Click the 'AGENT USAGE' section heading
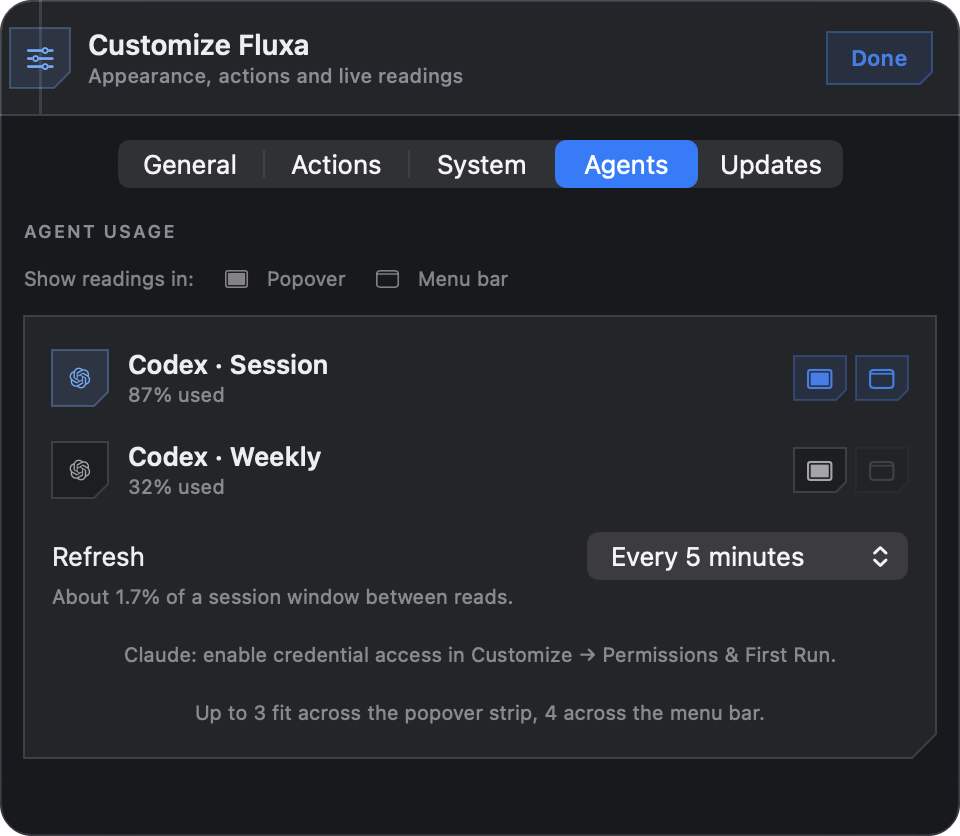The width and height of the screenshot is (960, 836). click(100, 232)
